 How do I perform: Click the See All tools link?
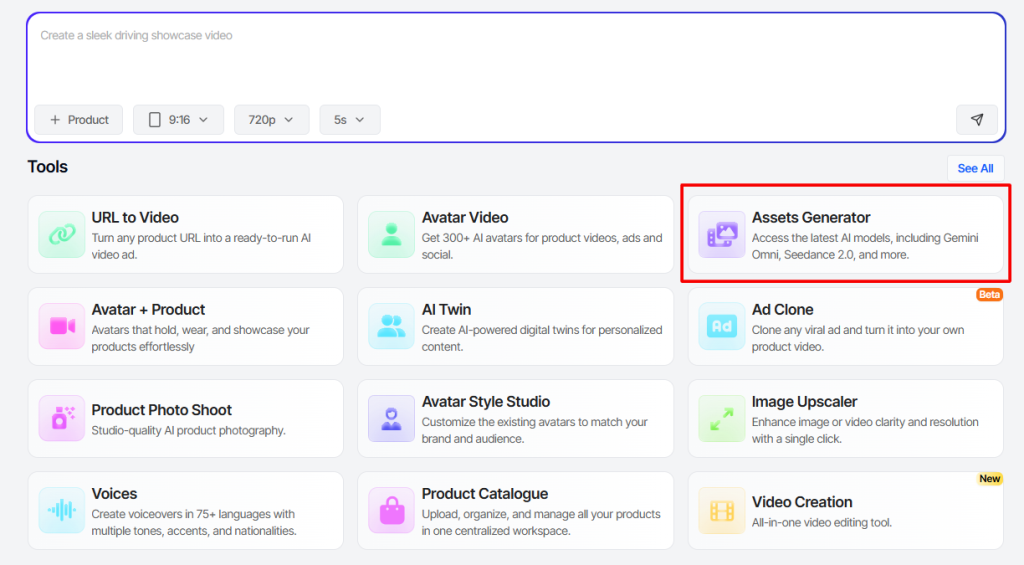976,169
